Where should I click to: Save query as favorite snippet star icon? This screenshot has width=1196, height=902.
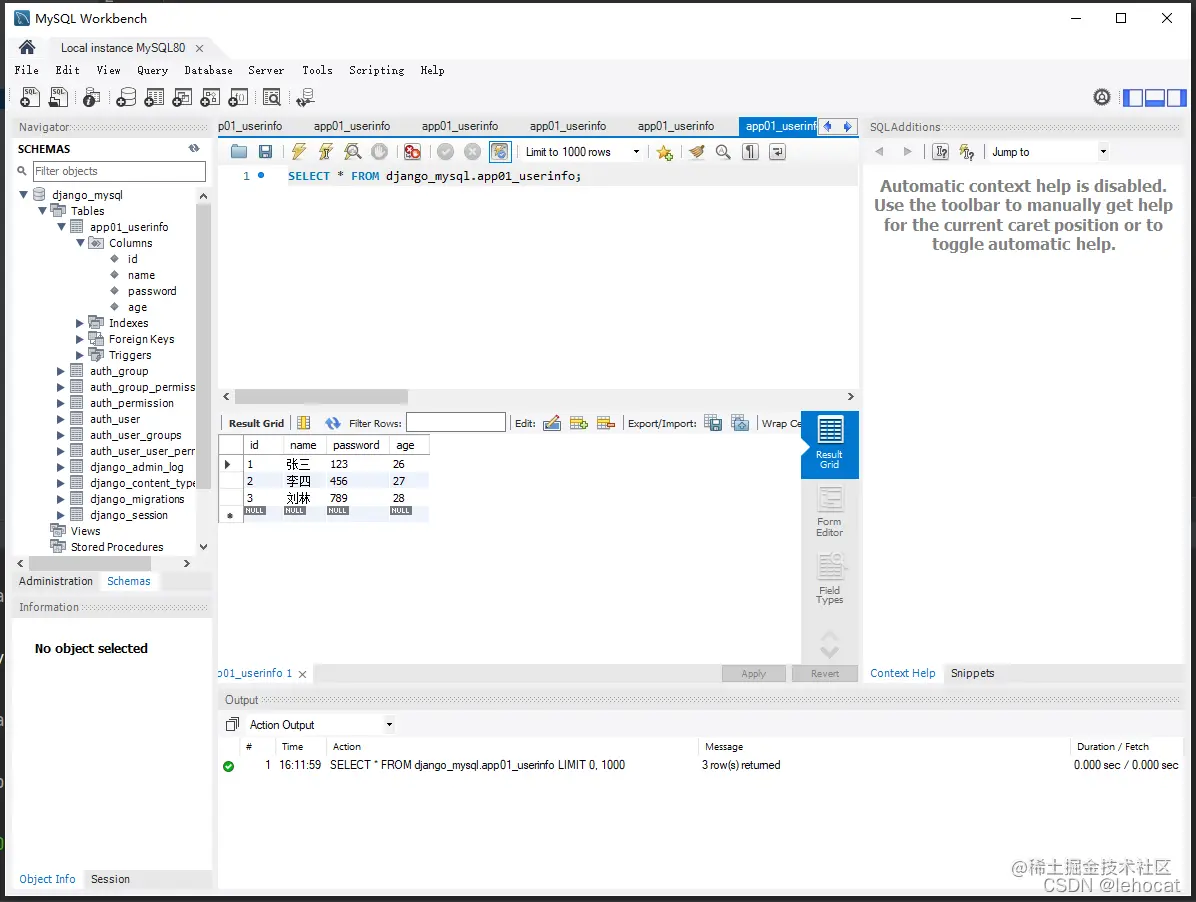coord(665,152)
